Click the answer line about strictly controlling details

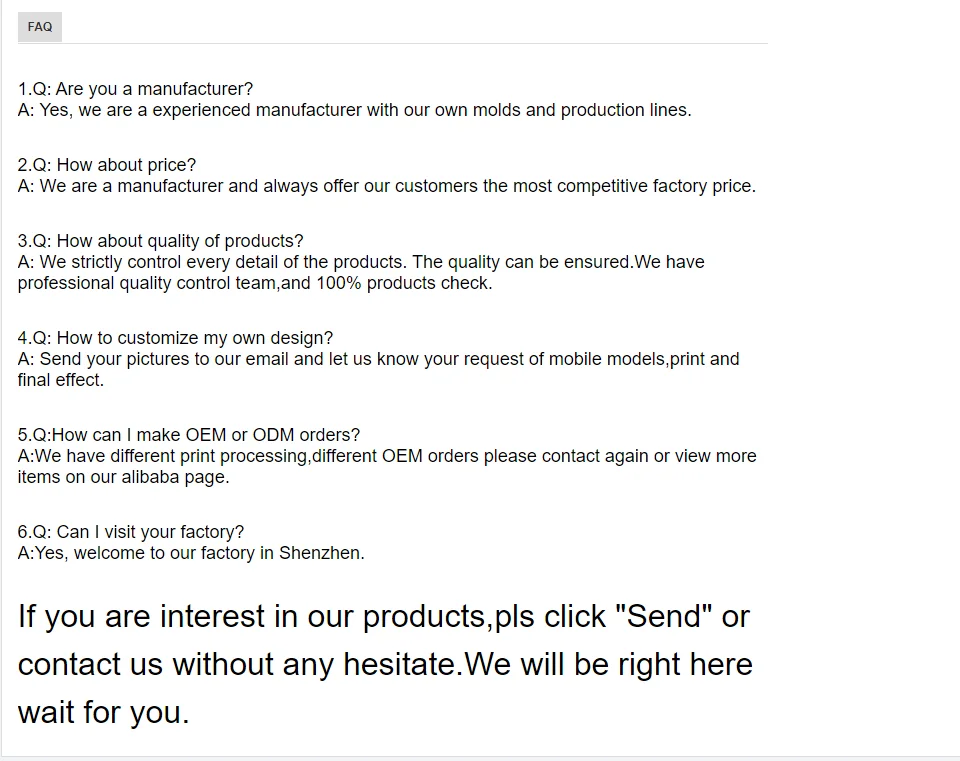pos(360,262)
